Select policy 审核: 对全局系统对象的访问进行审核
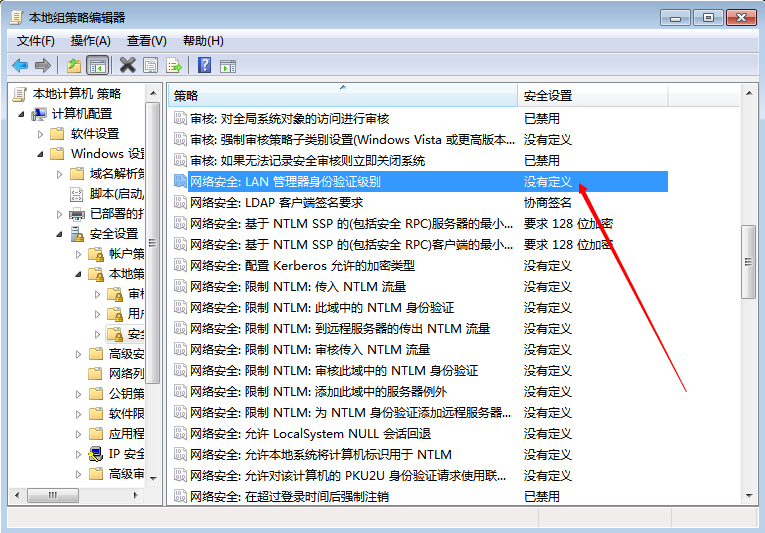Screen dimensions: 765x533 pos(289,119)
